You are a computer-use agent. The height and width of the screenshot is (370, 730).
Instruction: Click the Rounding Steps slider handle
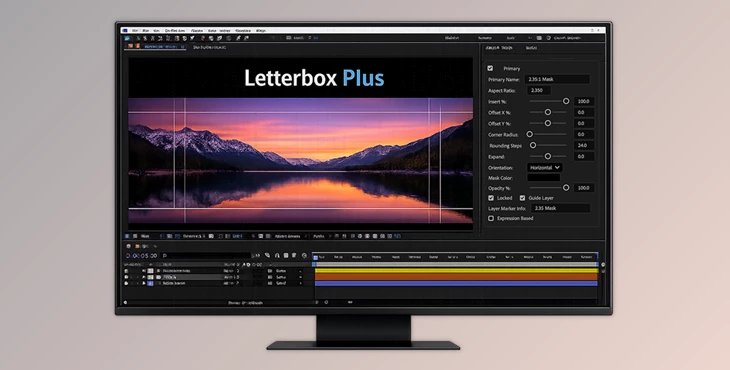(x=533, y=145)
